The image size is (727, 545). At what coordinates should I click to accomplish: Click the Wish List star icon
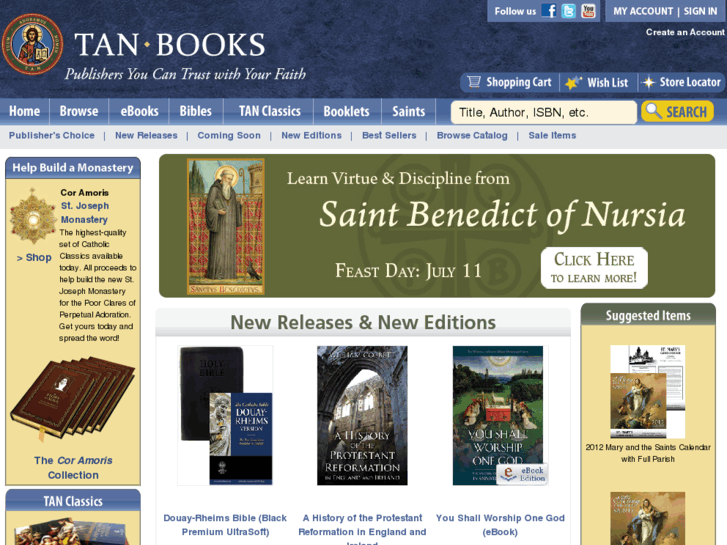click(573, 83)
